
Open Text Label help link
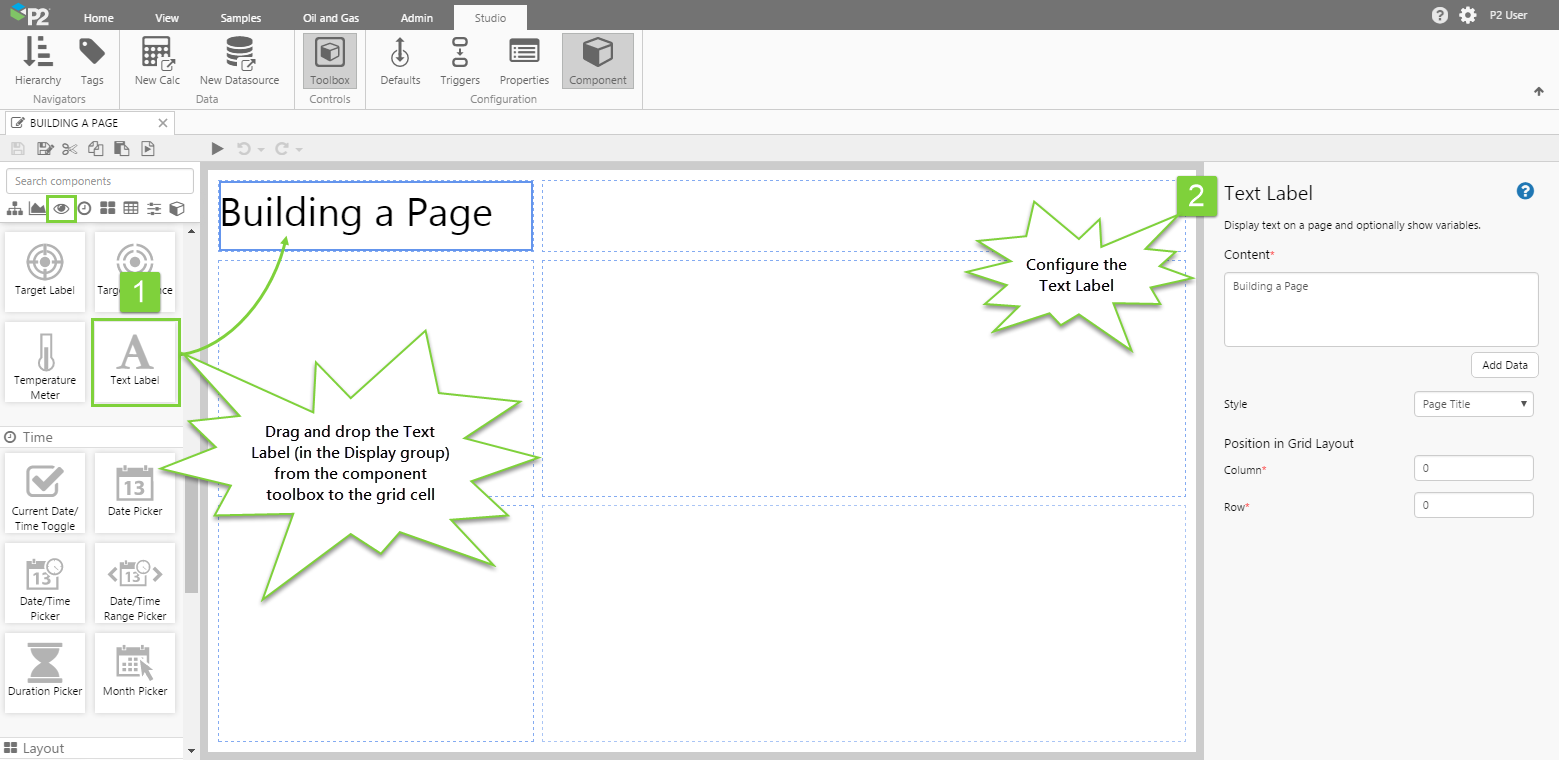(1525, 191)
